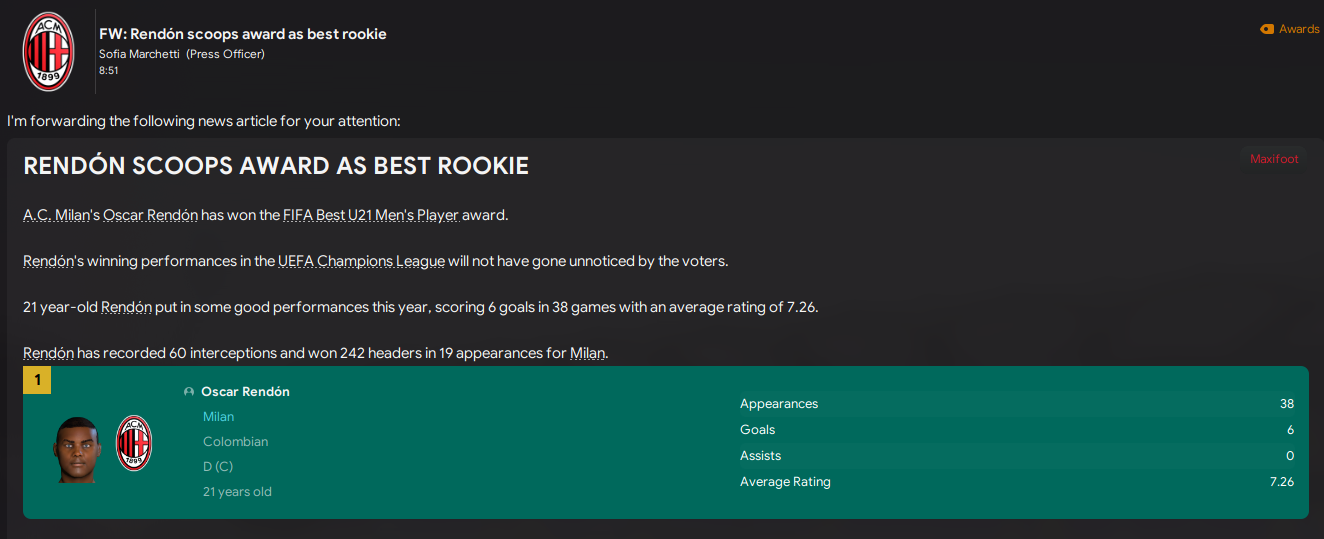Open the teal Milan club link in the player card

pyautogui.click(x=218, y=417)
